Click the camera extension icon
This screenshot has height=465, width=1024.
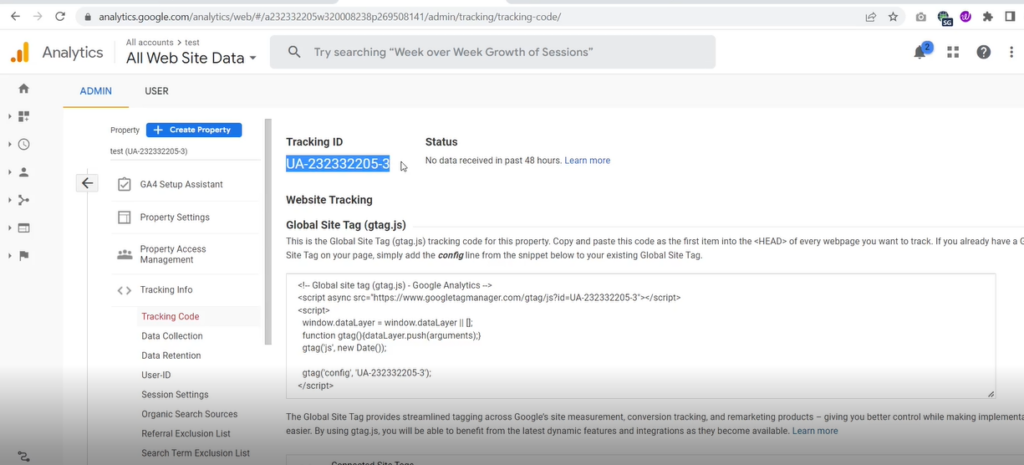[x=921, y=17]
